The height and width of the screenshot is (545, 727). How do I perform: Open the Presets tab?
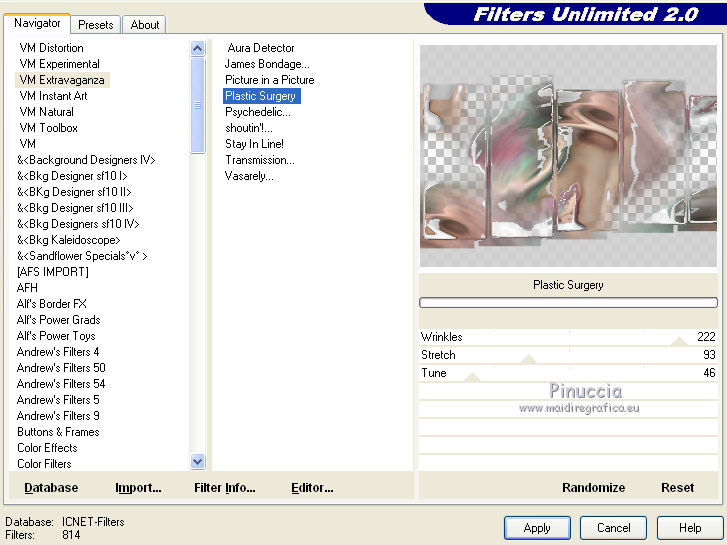pyautogui.click(x=96, y=25)
